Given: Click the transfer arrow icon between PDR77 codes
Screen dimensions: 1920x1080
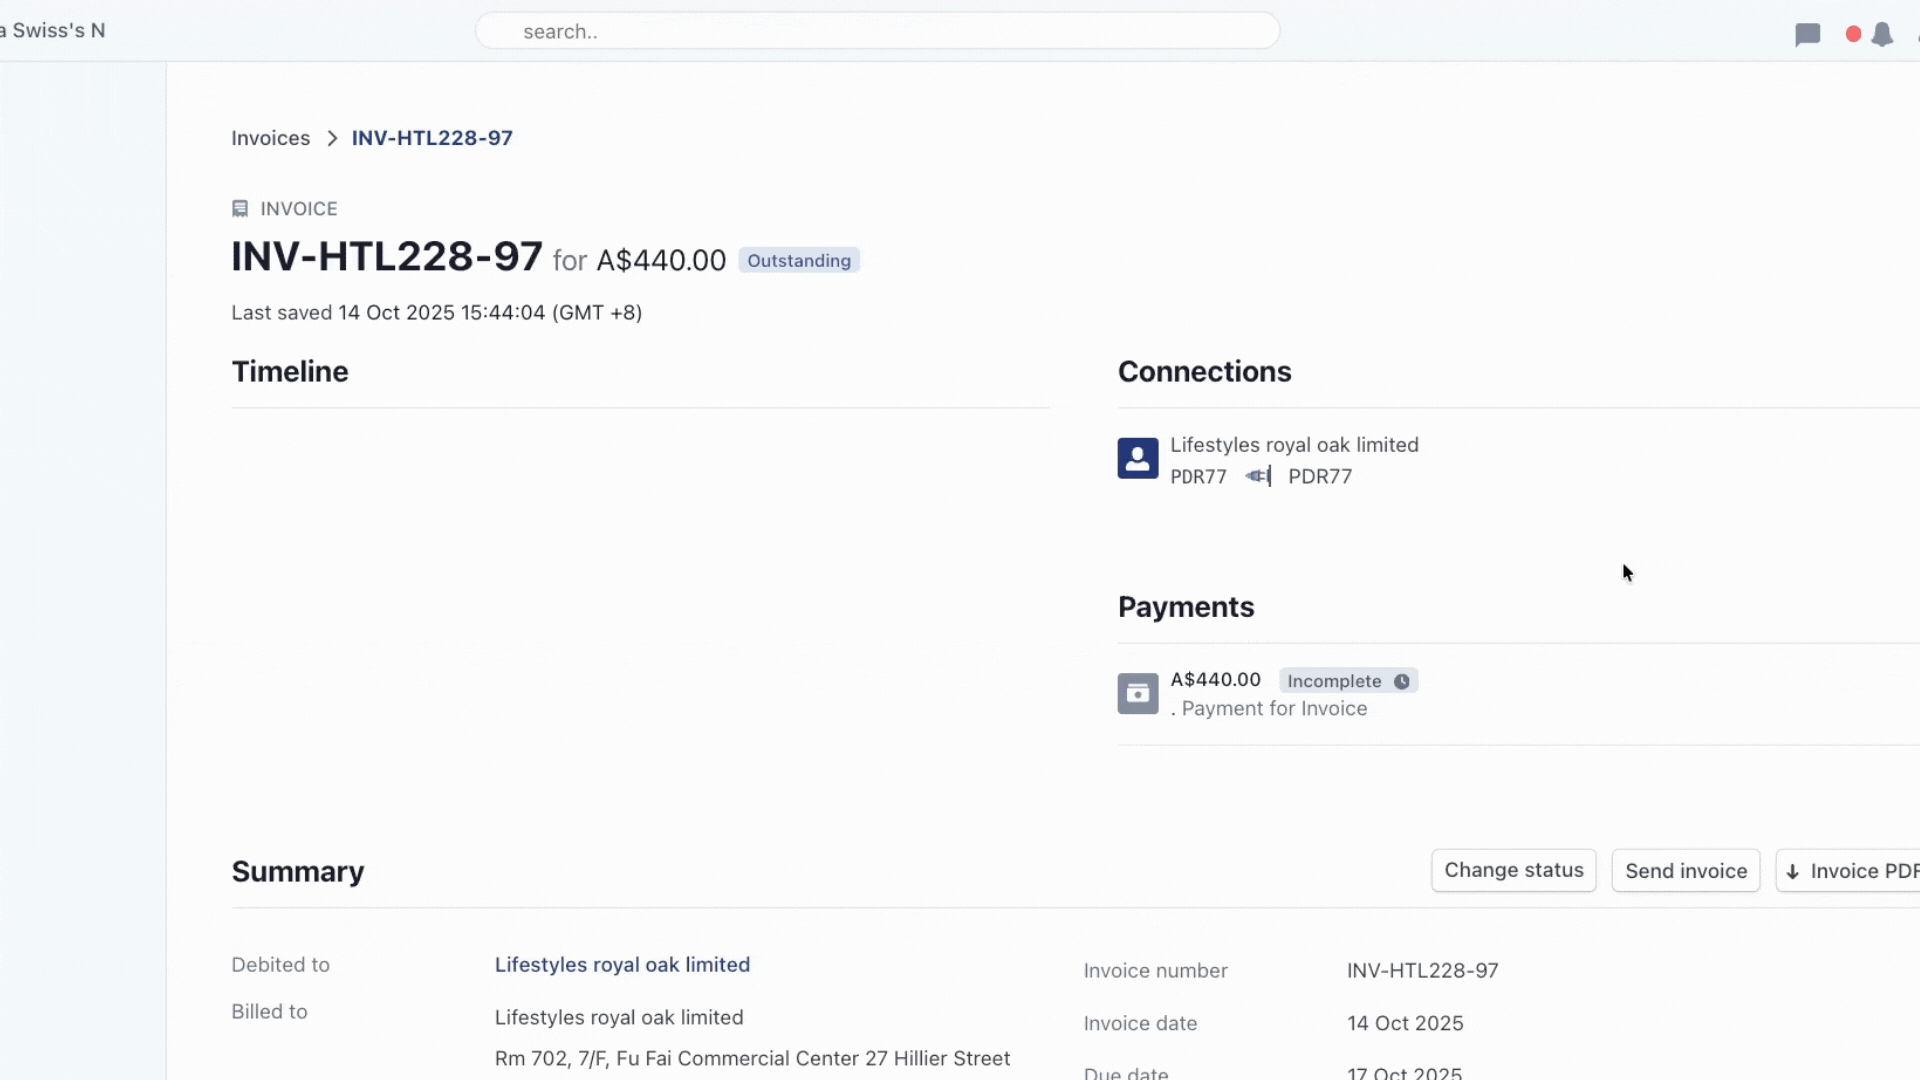Looking at the screenshot, I should point(1258,476).
